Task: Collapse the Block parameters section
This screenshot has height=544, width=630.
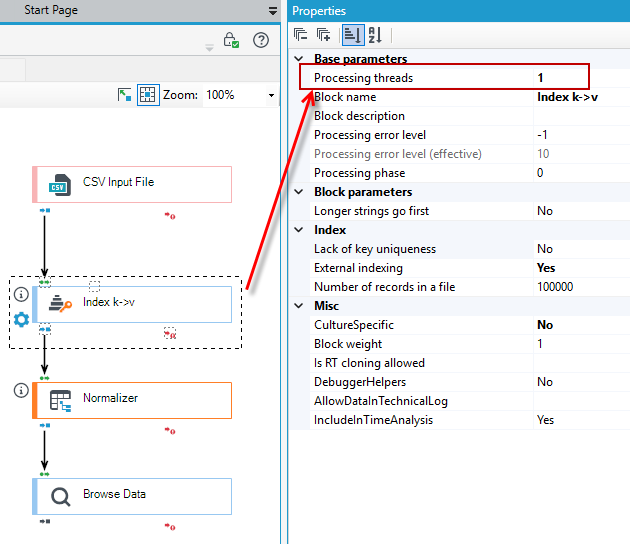Action: coord(299,192)
